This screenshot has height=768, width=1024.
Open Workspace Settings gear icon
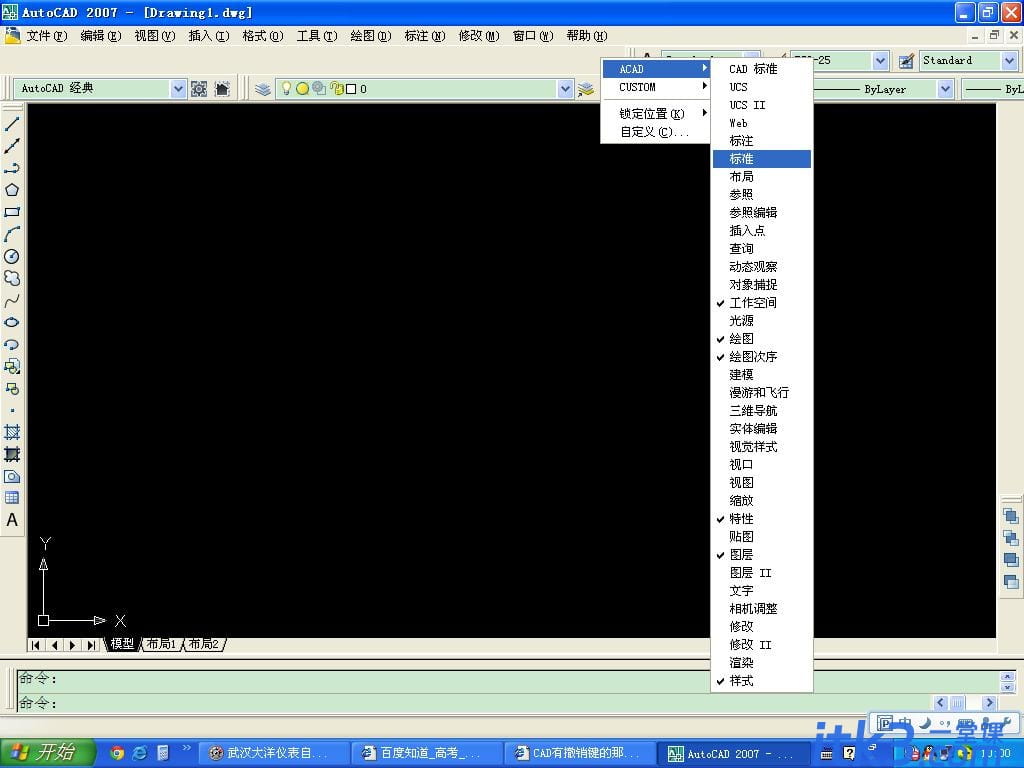199,89
